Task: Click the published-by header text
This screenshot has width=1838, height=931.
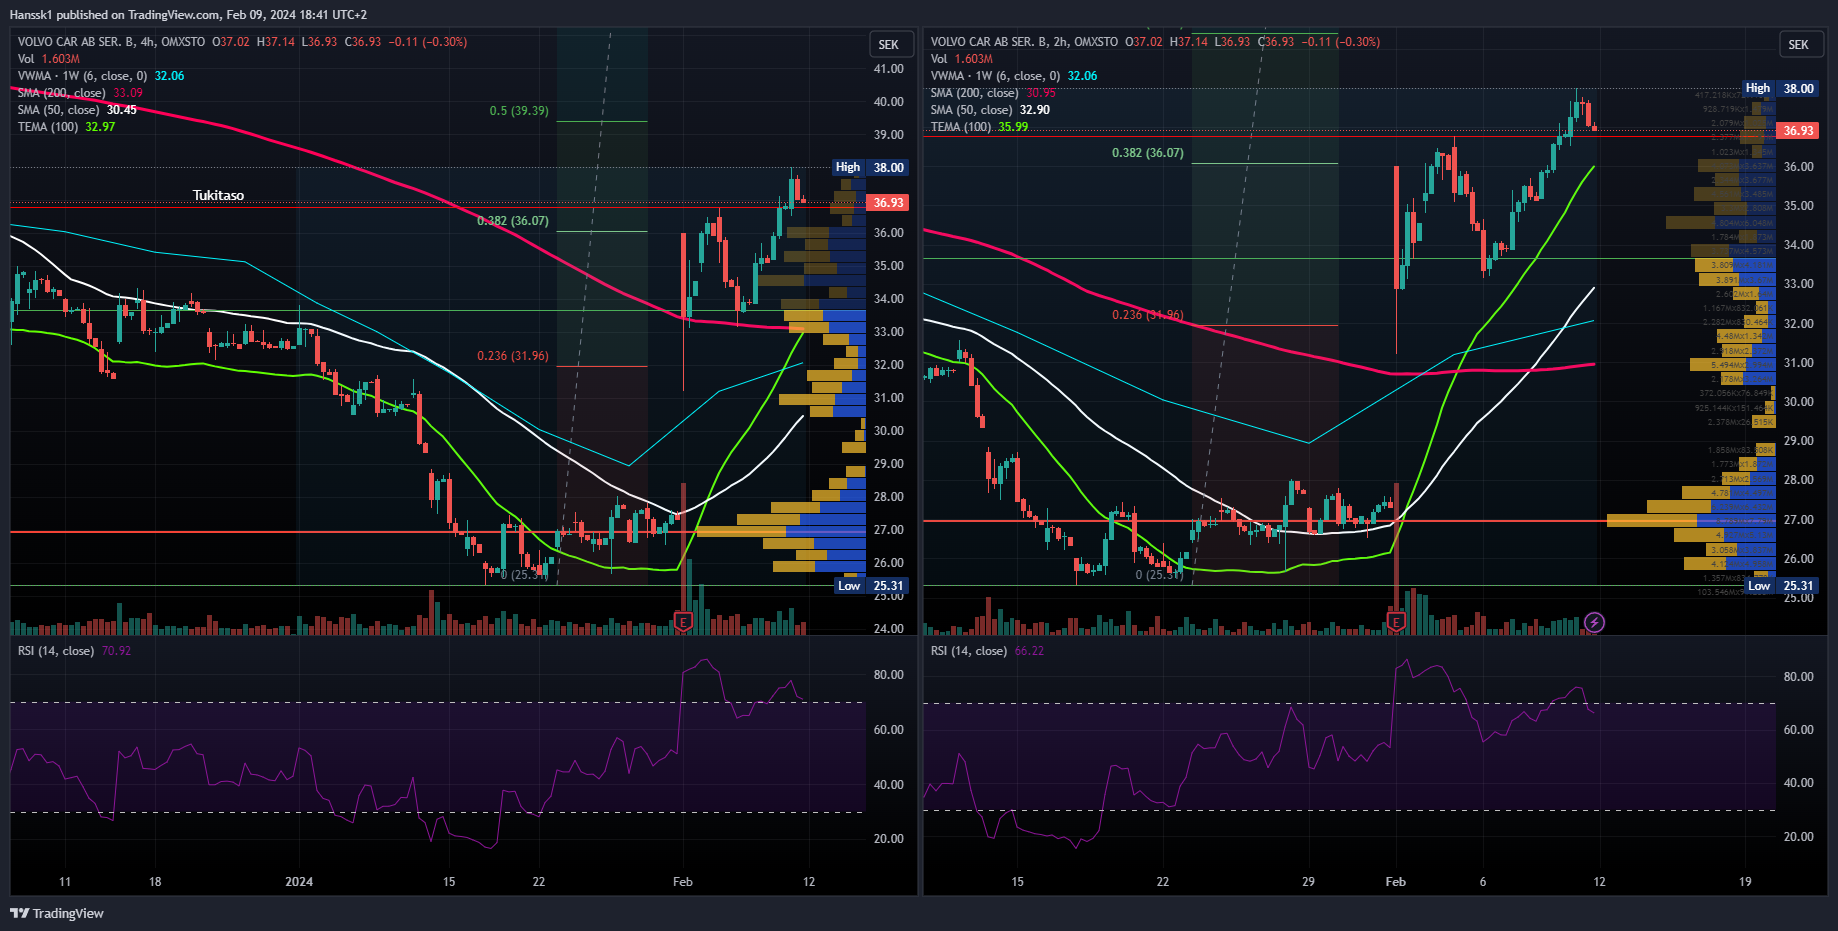Action: tap(188, 15)
